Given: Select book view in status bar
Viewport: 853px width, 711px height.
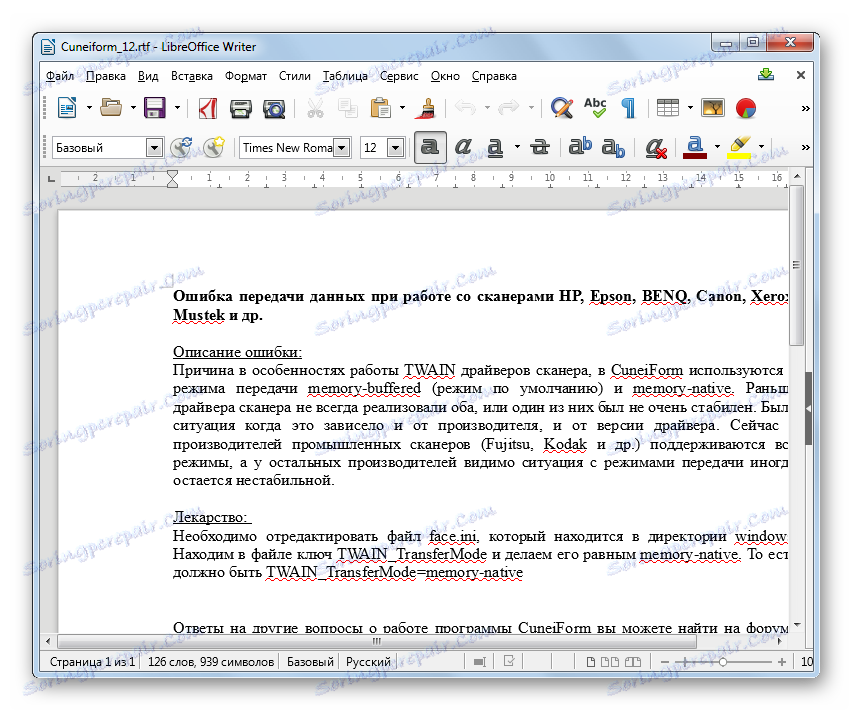Looking at the screenshot, I should coord(633,661).
